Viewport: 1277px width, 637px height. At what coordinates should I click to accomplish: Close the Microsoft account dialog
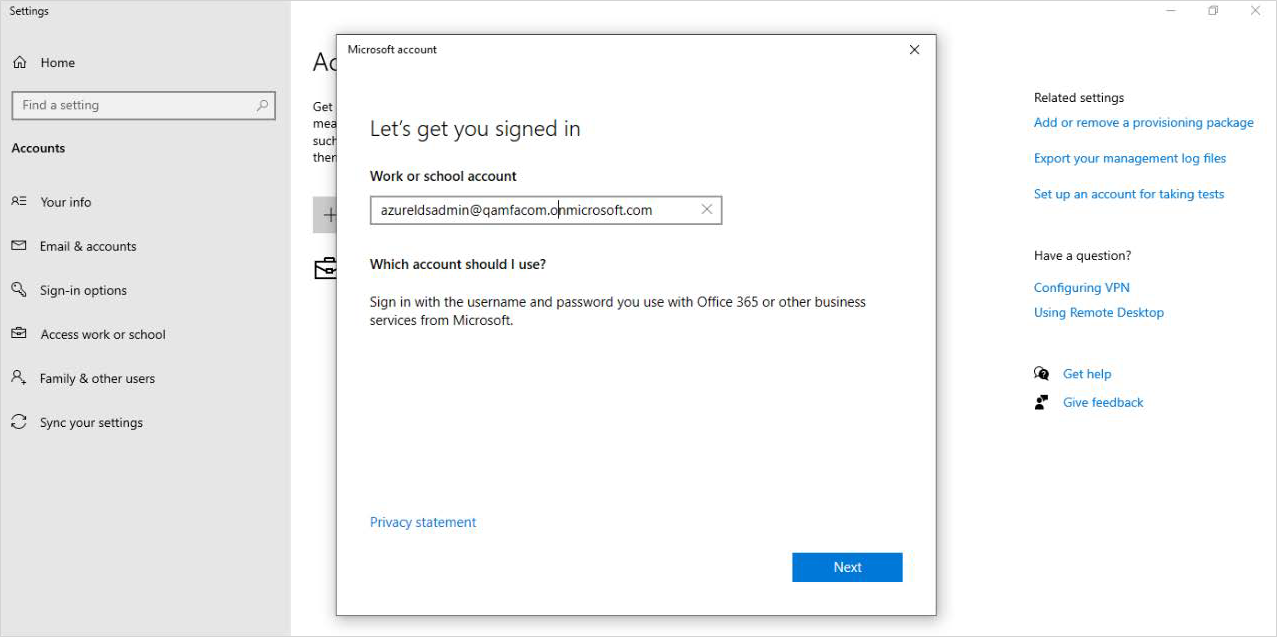[x=914, y=50]
